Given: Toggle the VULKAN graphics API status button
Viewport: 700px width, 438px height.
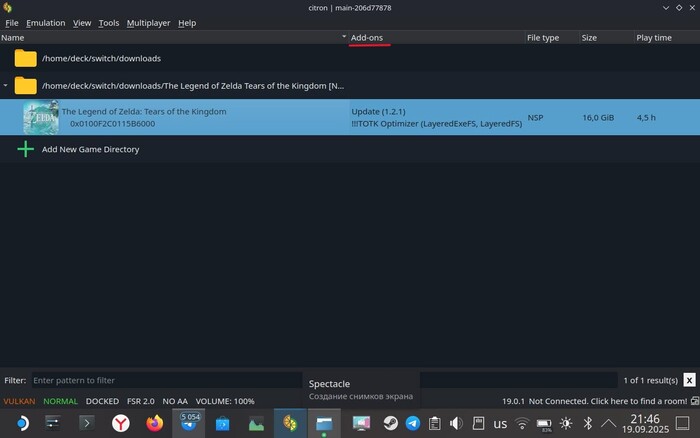Looking at the screenshot, I should 21,401.
